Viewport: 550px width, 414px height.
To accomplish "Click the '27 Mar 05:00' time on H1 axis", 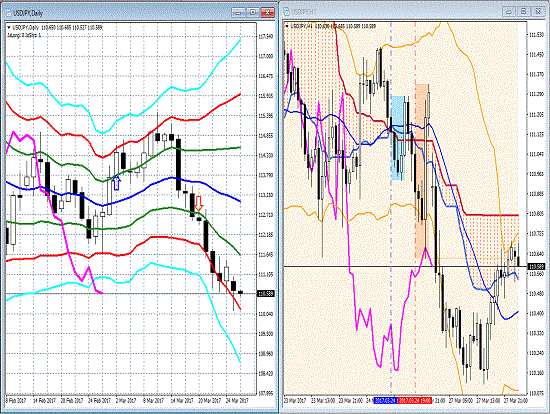I will tap(462, 400).
